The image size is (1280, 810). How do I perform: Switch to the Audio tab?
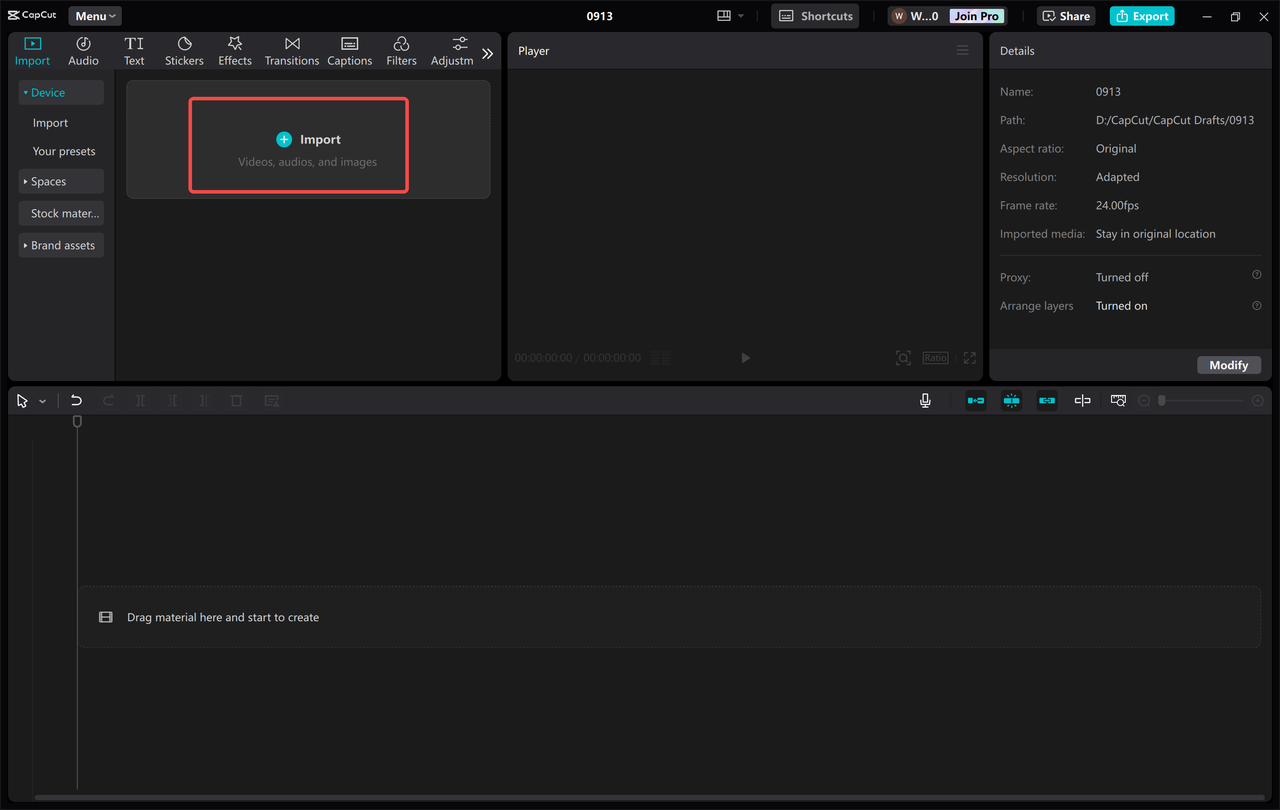[83, 50]
